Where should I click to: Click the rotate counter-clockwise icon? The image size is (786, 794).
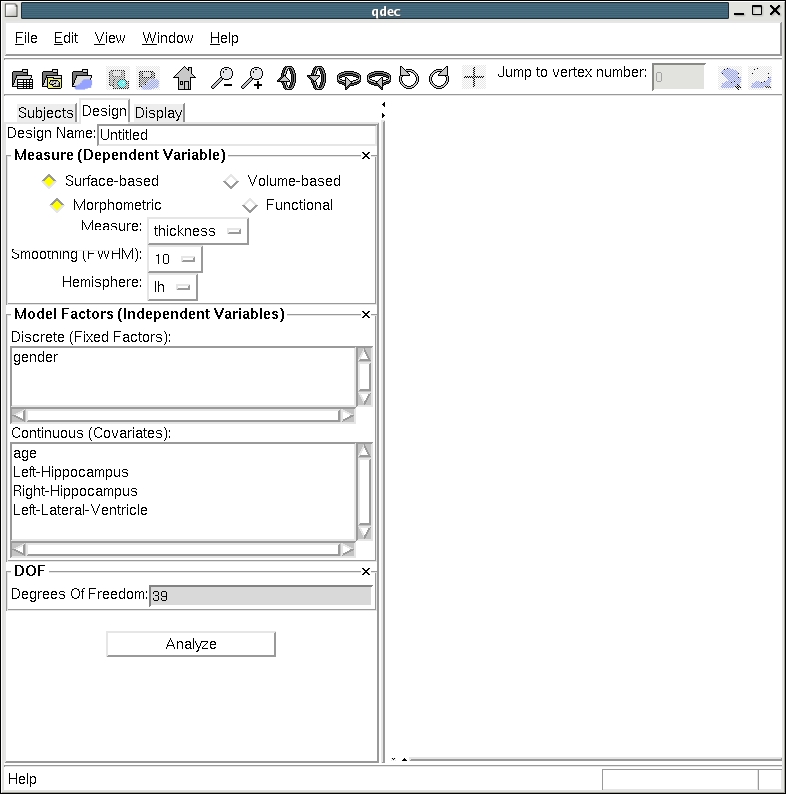click(x=408, y=78)
